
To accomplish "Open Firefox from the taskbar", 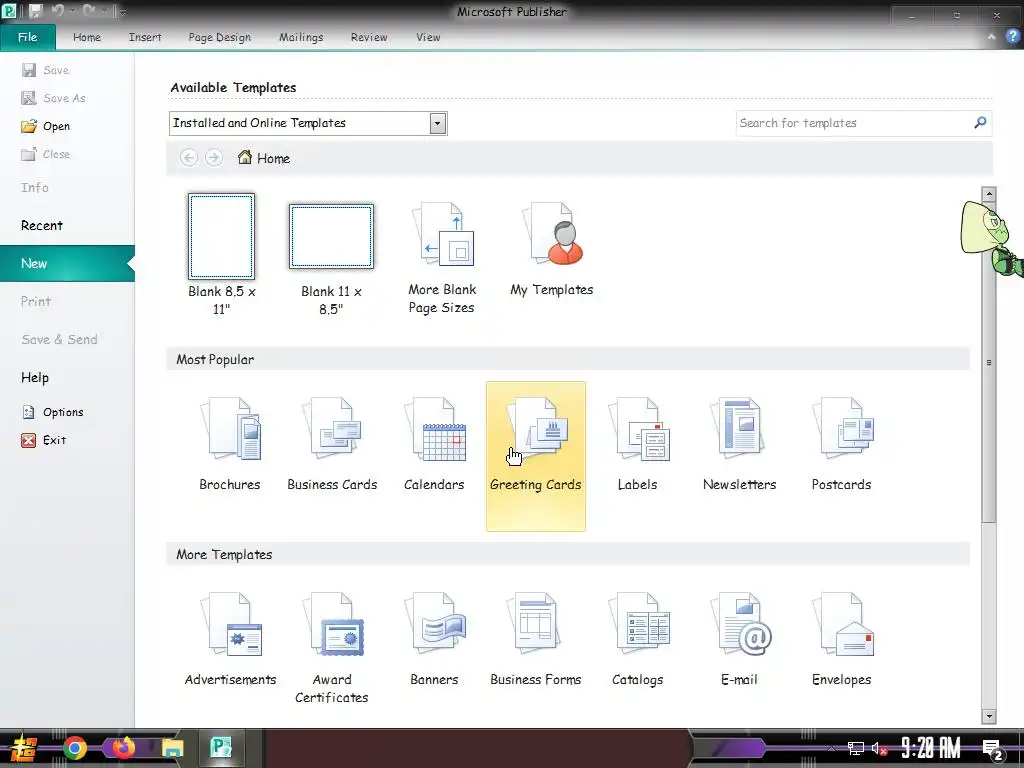I will point(124,748).
